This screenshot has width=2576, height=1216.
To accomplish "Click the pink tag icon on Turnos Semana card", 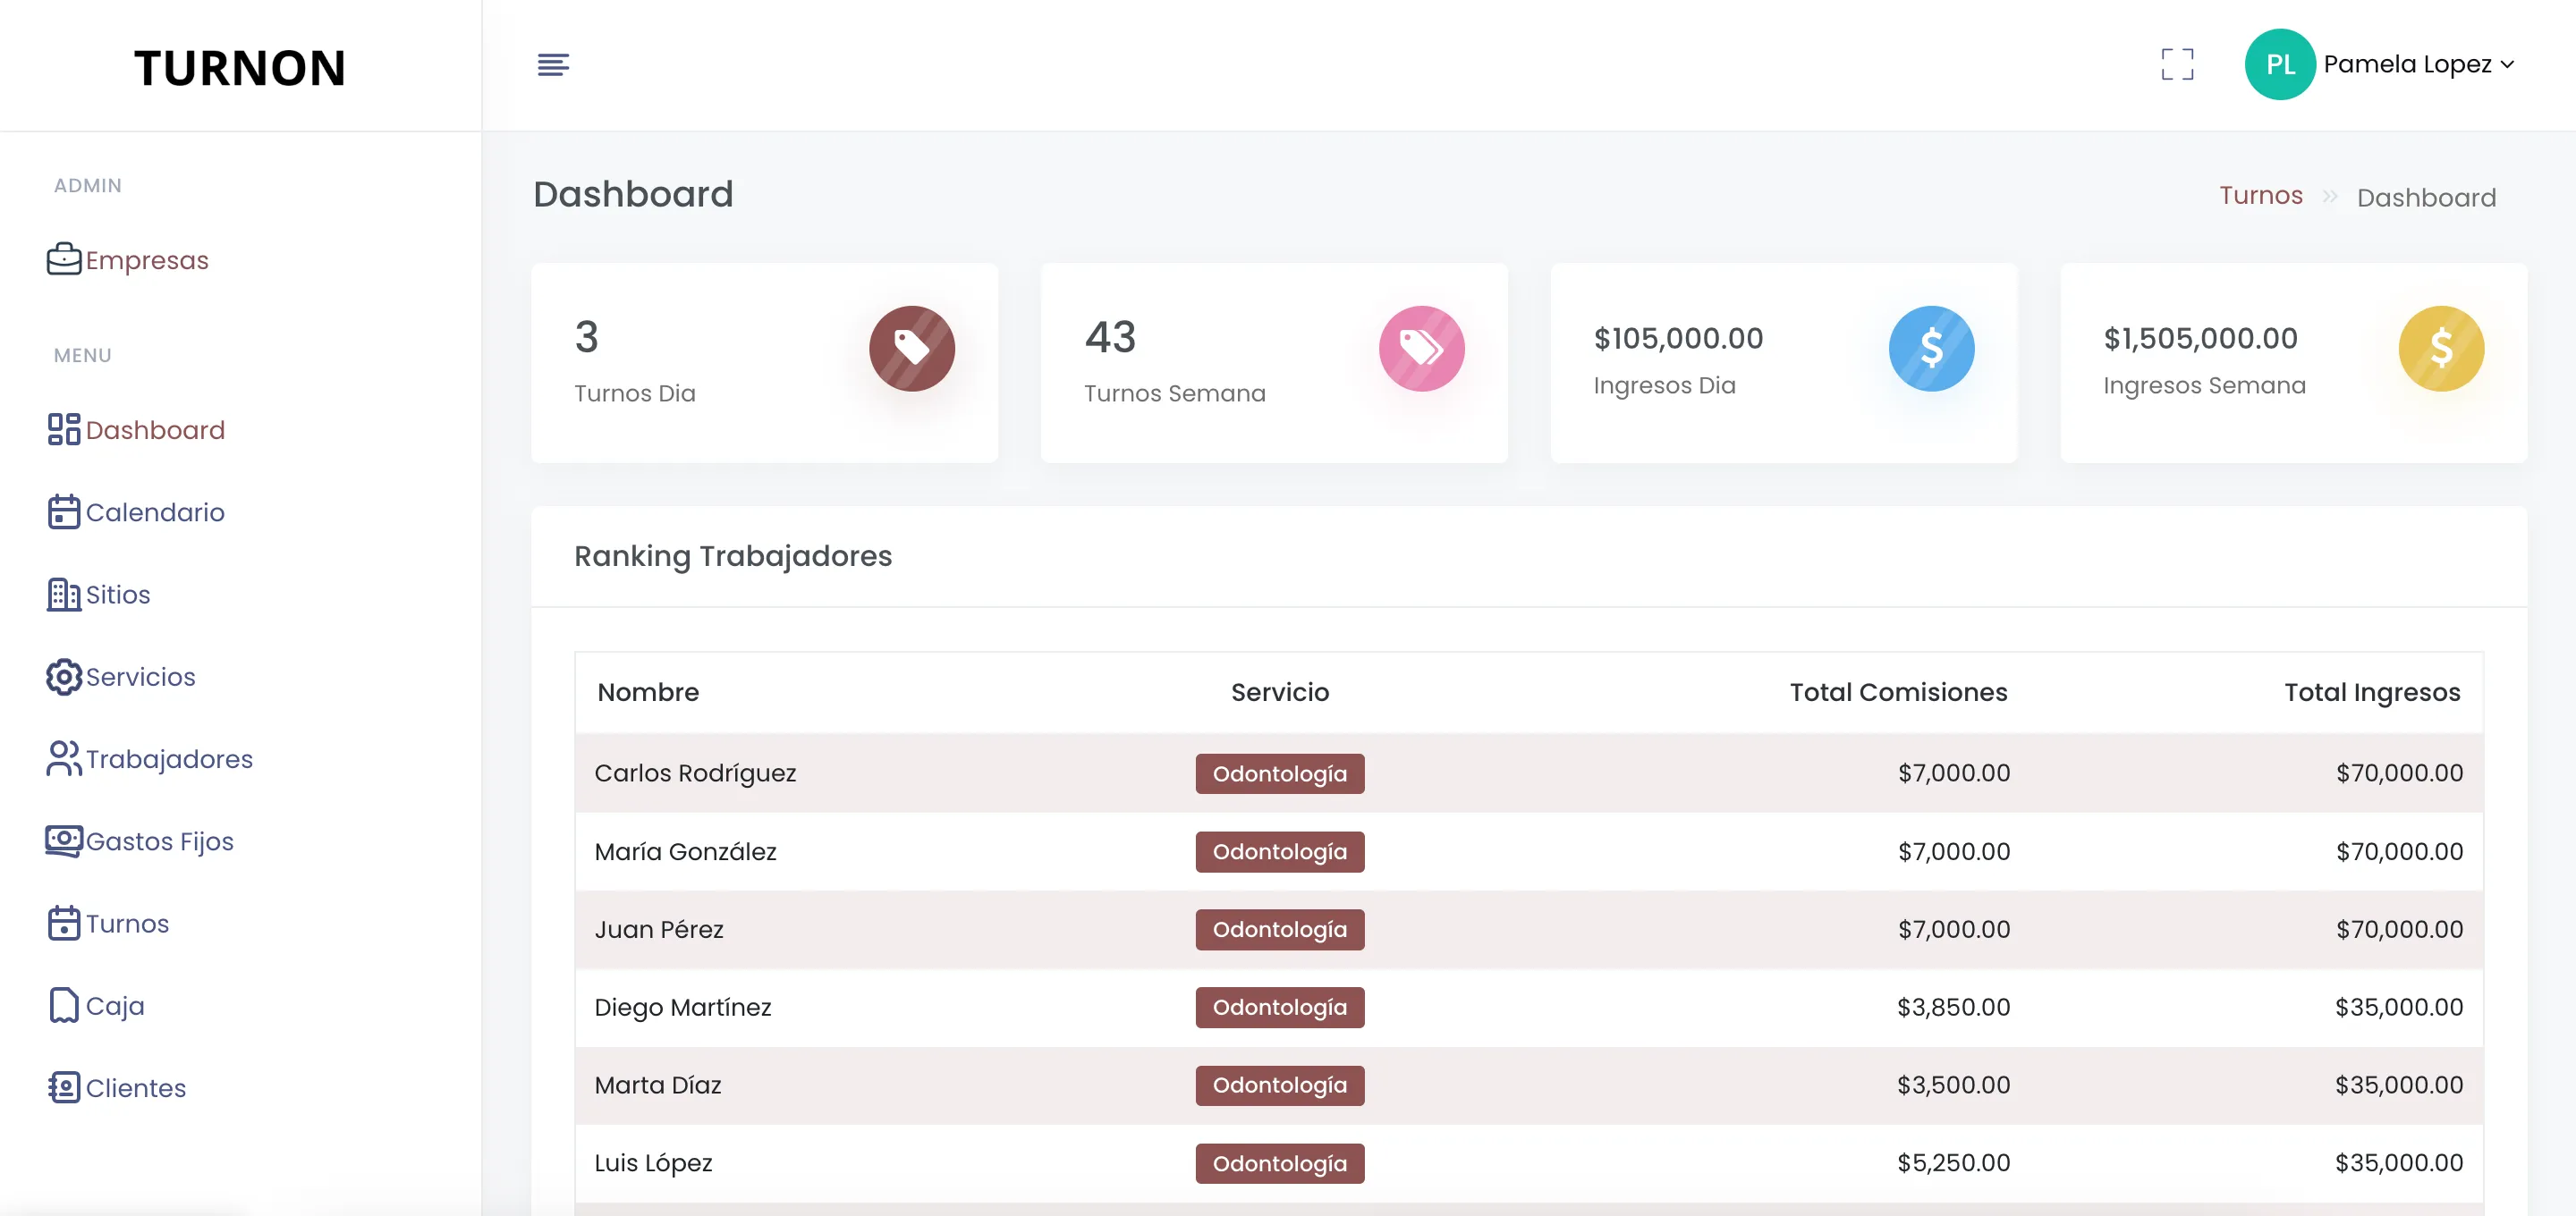I will click(1421, 348).
